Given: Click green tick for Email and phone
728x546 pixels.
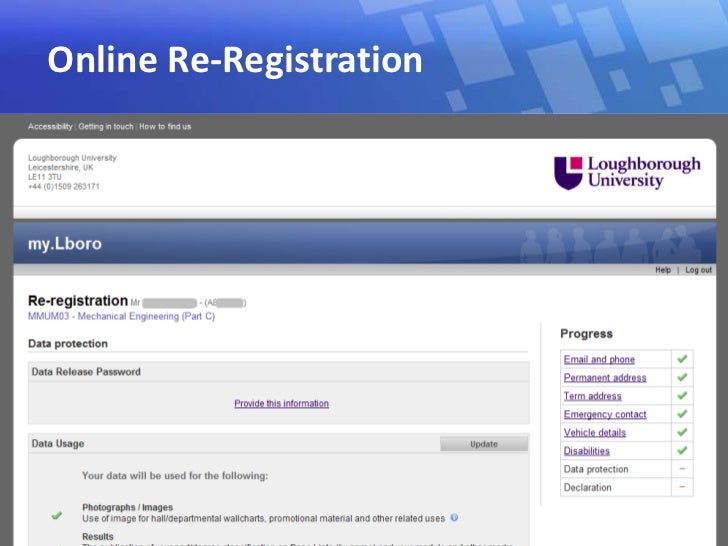Looking at the screenshot, I should pos(682,359).
